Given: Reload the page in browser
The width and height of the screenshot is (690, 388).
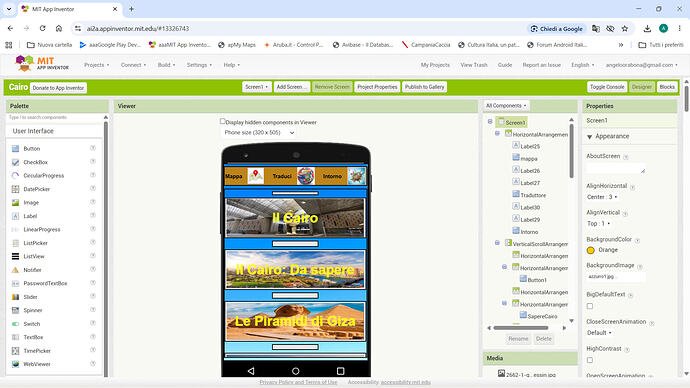Looking at the screenshot, I should pyautogui.click(x=43, y=28).
